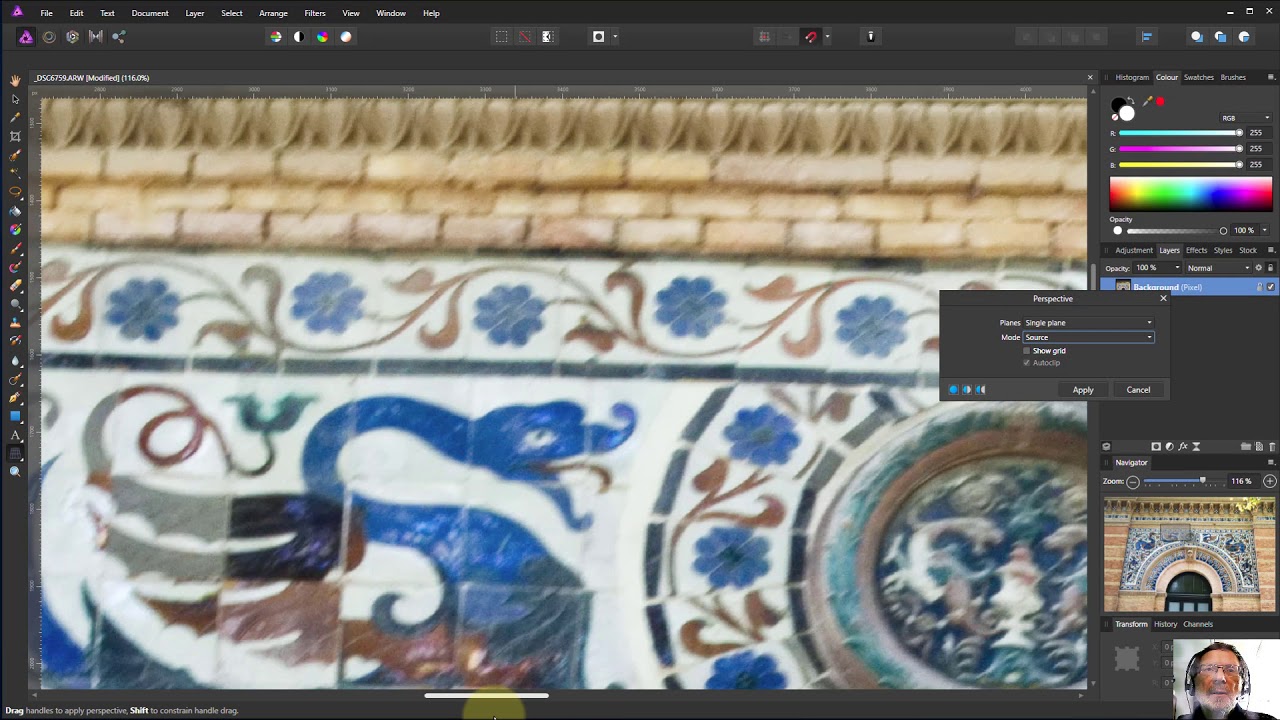Select the Move tool arrow
1280x720 pixels.
[x=15, y=99]
